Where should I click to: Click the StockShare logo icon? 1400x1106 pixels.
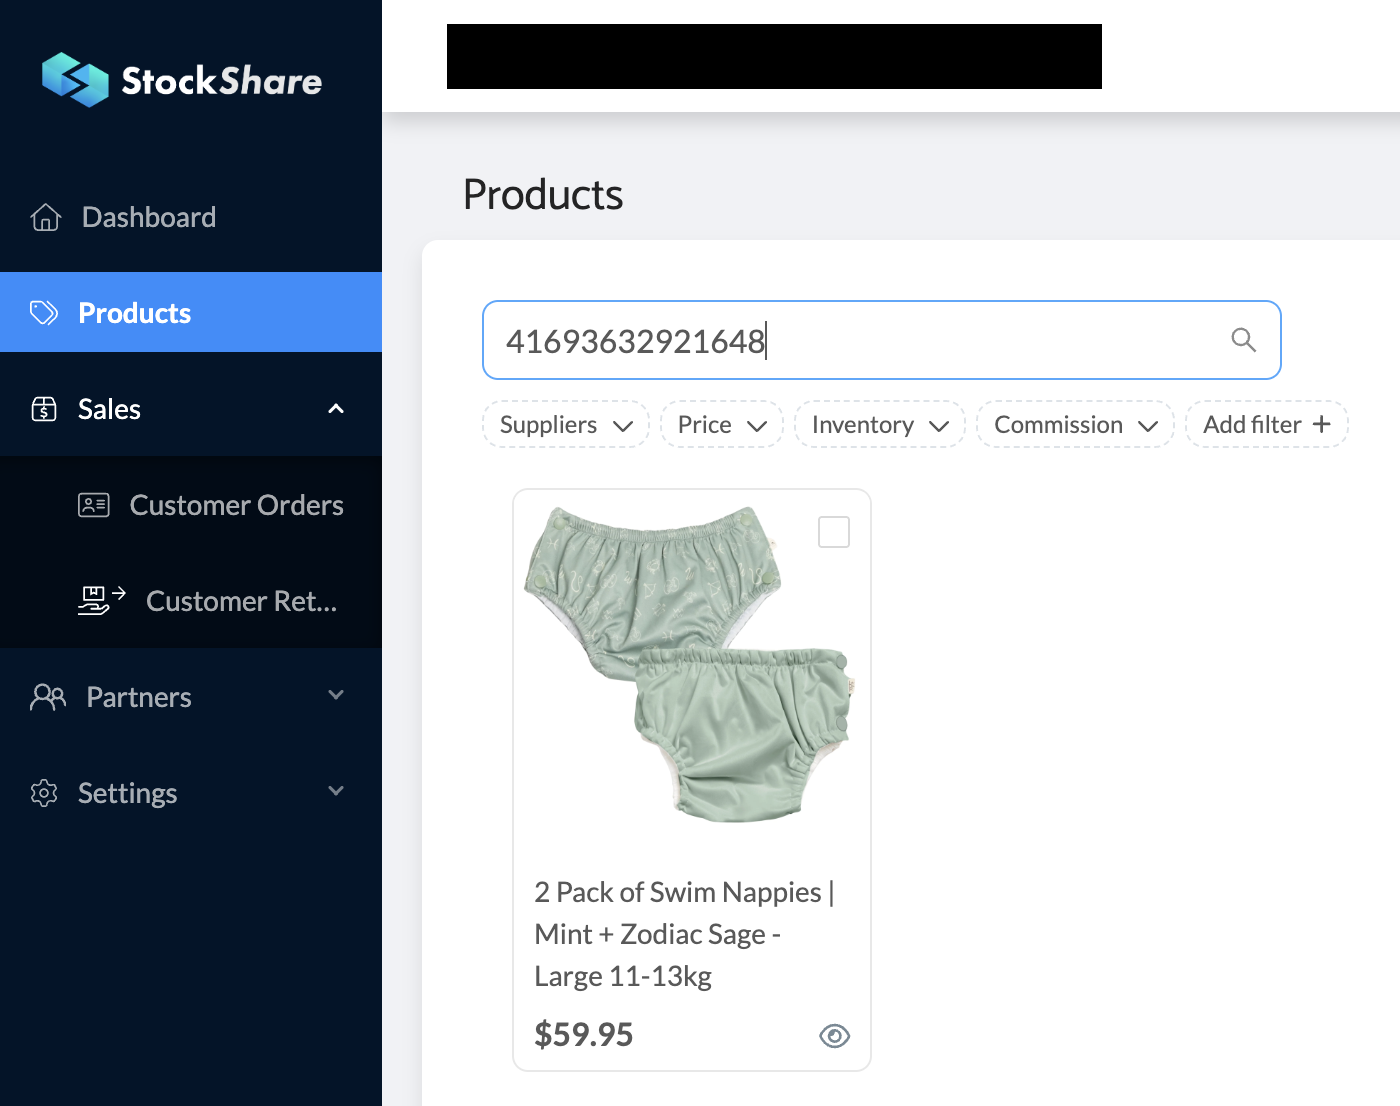pos(75,80)
